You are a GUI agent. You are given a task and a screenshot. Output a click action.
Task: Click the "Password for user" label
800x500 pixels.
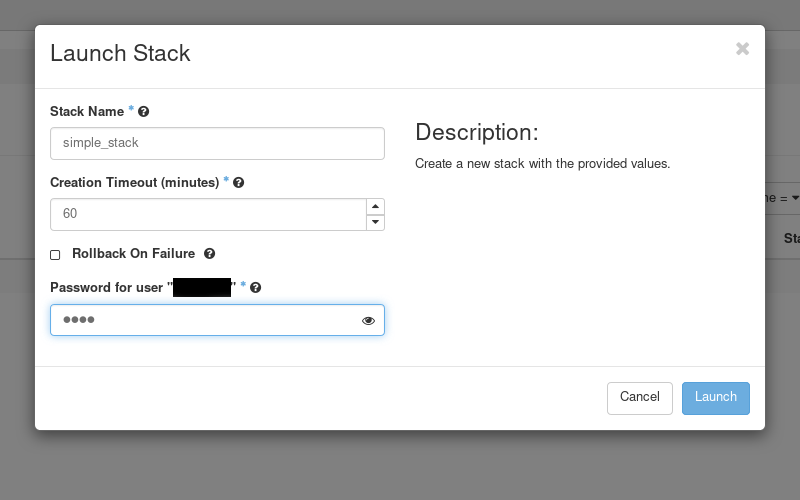[106, 288]
